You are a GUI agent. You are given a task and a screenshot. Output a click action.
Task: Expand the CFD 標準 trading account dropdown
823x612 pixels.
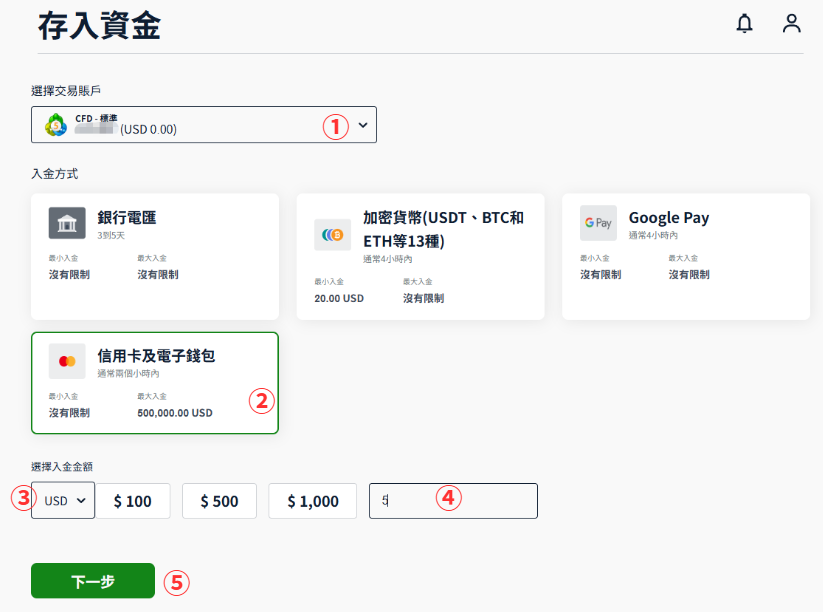coord(204,124)
